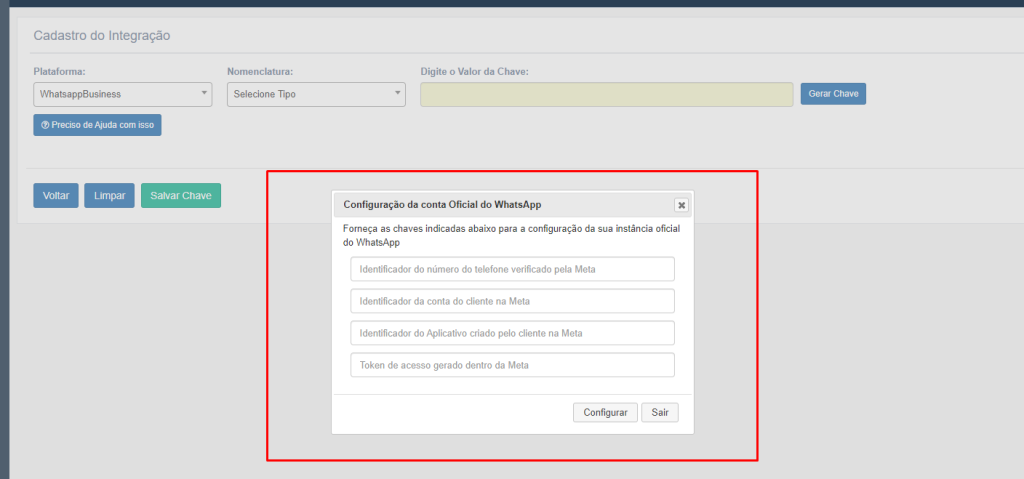Focus the Token de acesso field
Viewport: 1024px width, 479px height.
click(x=513, y=365)
